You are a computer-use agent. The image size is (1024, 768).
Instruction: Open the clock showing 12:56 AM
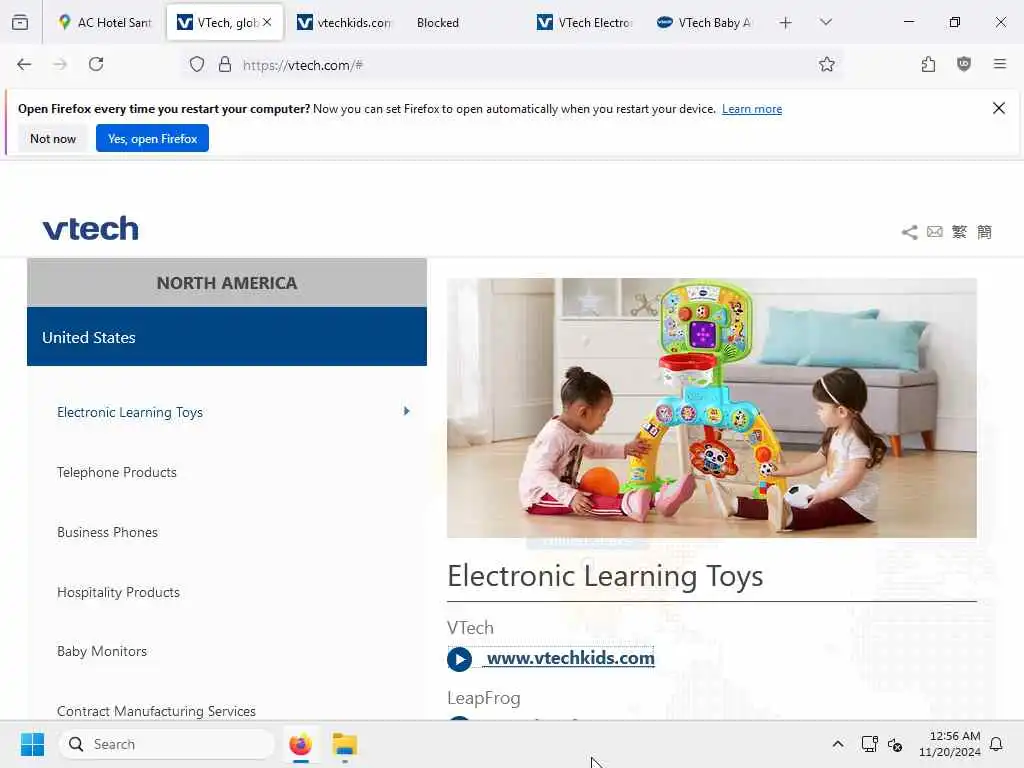coord(949,744)
